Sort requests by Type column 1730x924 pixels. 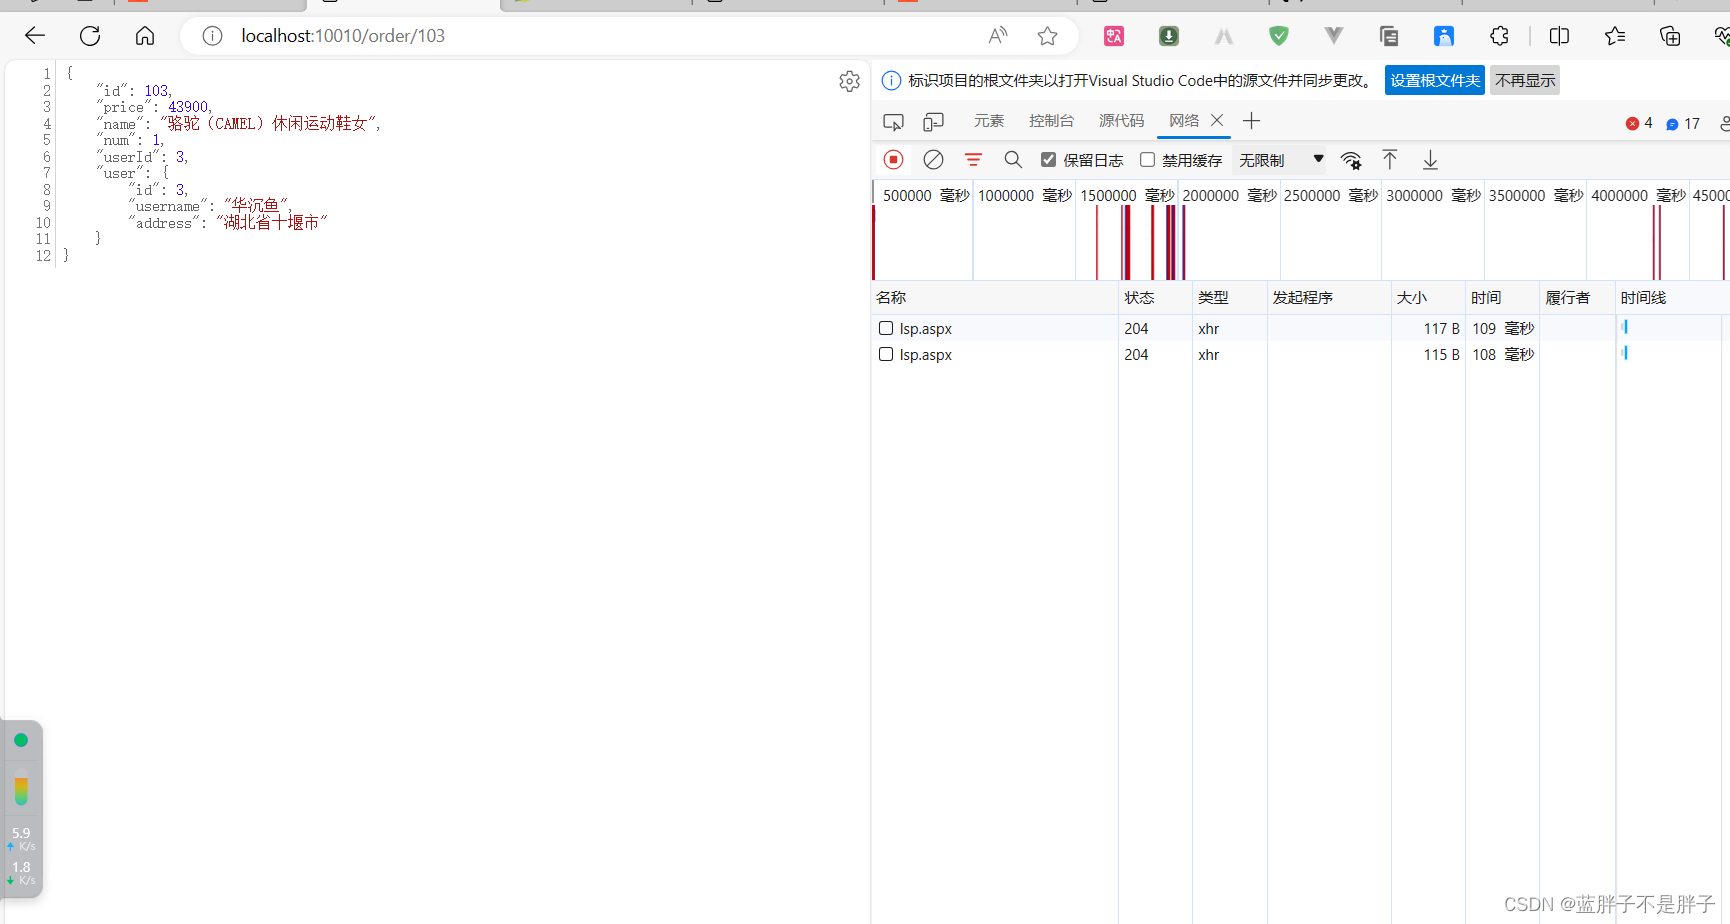1229,298
